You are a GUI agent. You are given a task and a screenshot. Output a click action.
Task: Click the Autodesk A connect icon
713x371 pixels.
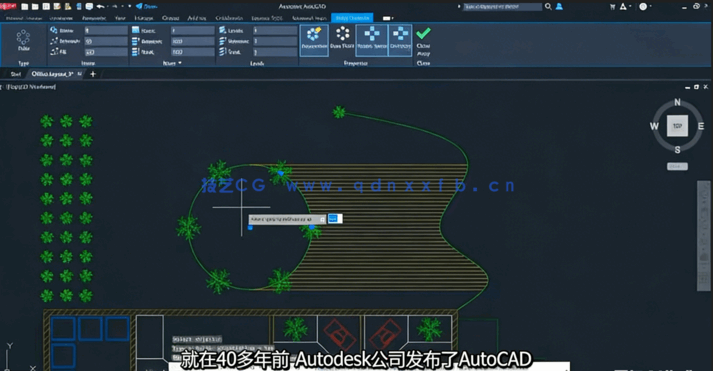click(x=623, y=6)
